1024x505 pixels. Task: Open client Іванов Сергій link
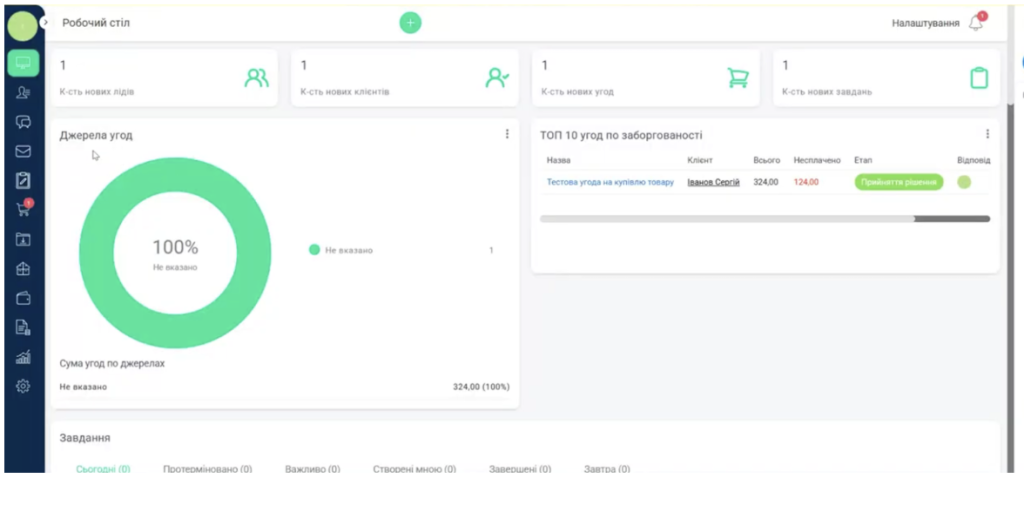[x=713, y=182]
